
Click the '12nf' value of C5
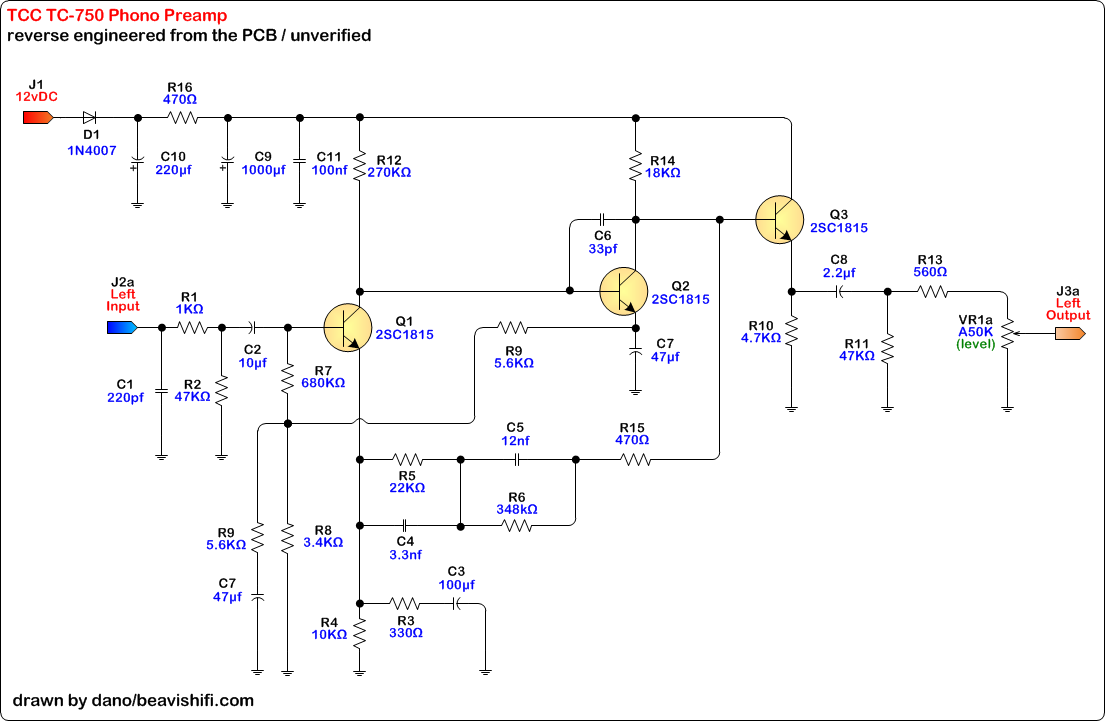[x=515, y=440]
